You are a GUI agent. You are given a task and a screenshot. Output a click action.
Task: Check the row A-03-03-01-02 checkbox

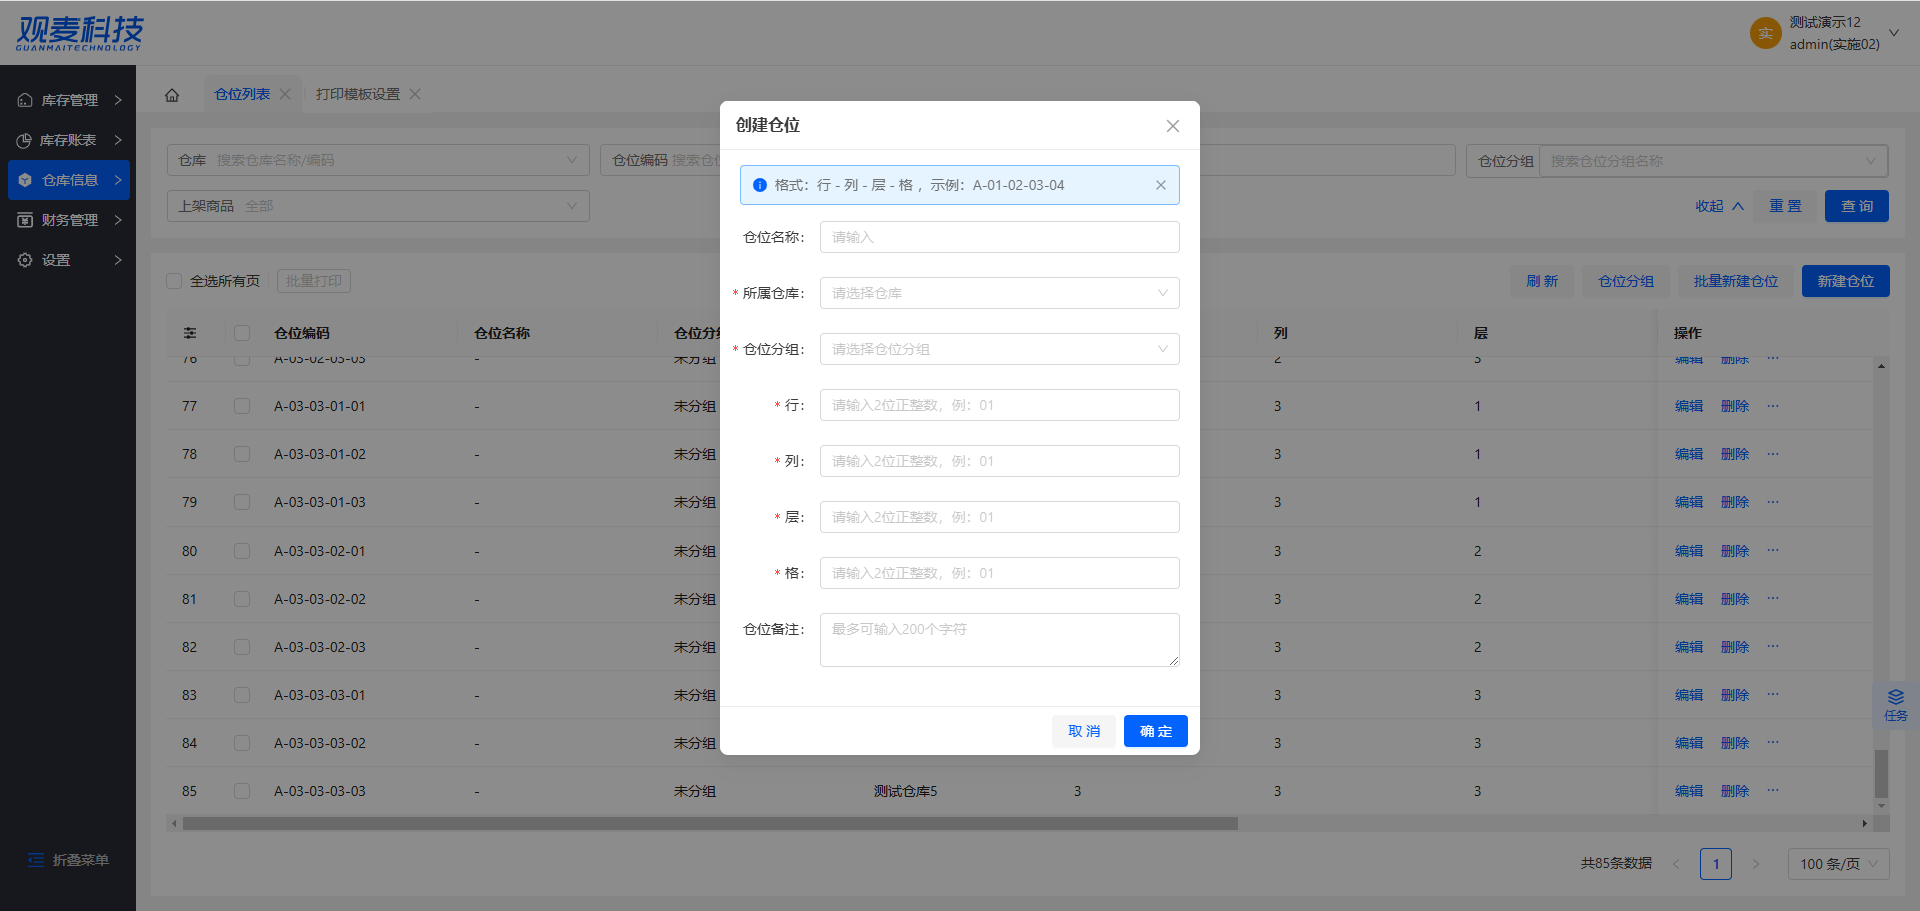coord(242,454)
